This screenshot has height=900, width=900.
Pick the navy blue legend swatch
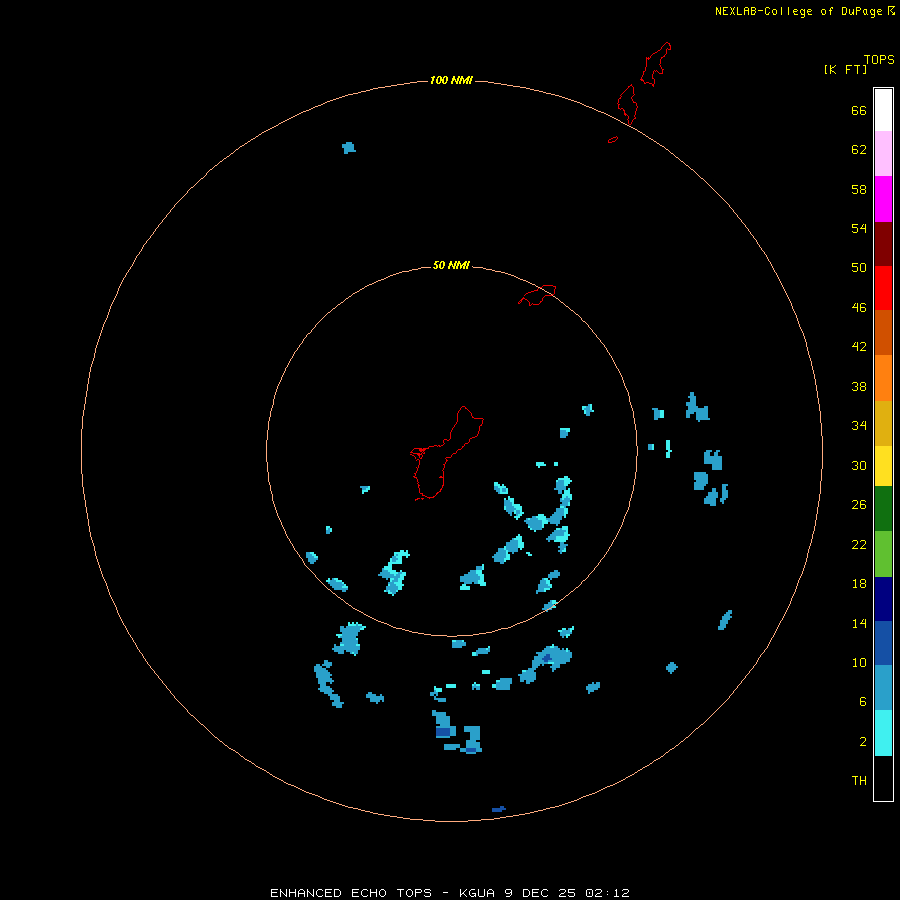tap(883, 599)
